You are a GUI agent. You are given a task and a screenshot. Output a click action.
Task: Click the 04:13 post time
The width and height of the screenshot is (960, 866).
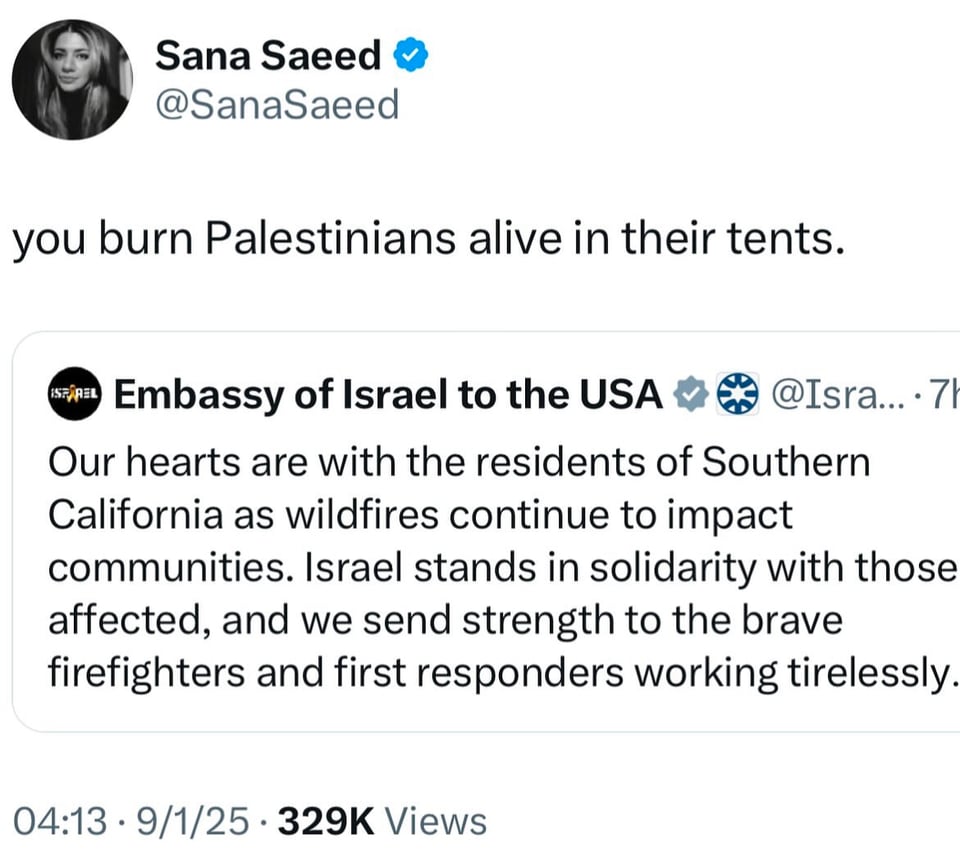tap(60, 822)
